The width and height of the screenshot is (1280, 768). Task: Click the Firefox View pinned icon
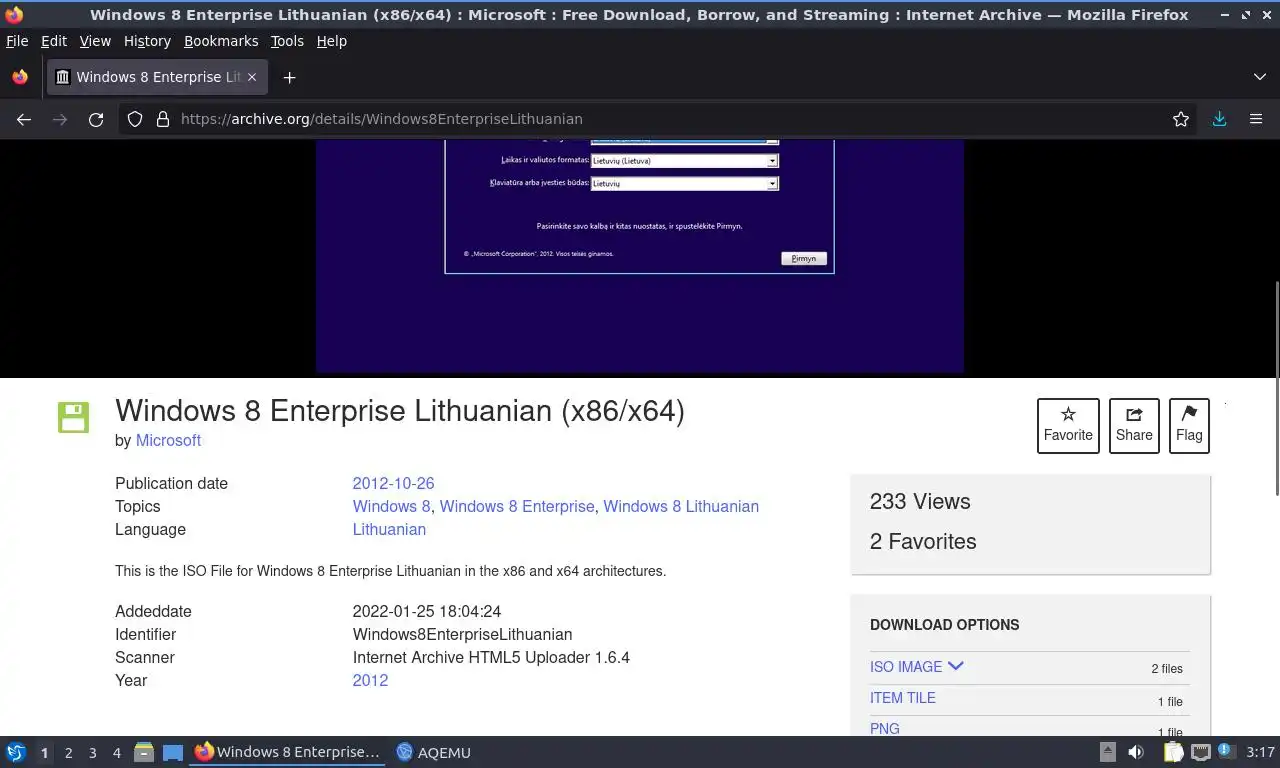20,77
